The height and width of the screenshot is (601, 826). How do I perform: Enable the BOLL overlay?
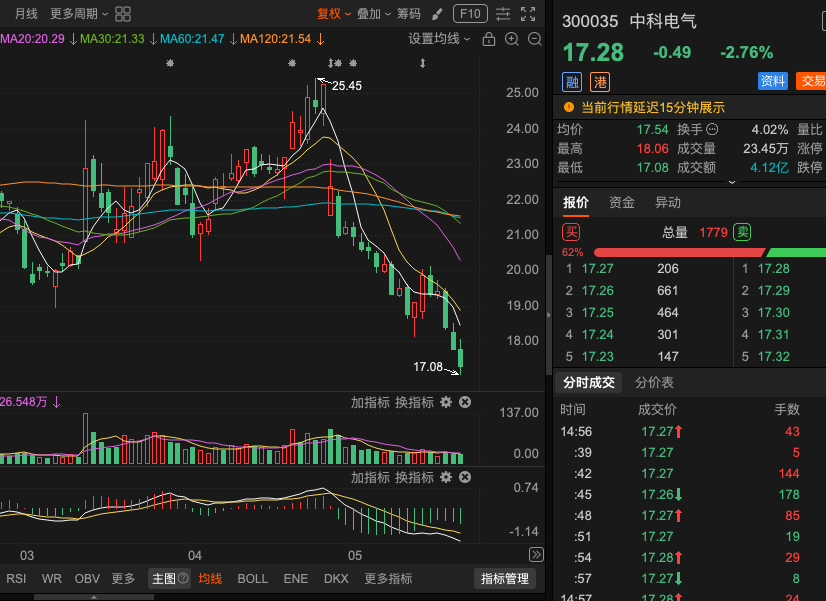[253, 578]
